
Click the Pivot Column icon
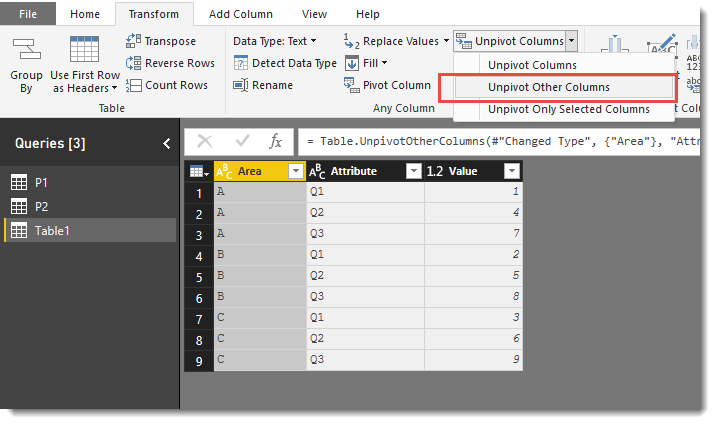tap(352, 85)
